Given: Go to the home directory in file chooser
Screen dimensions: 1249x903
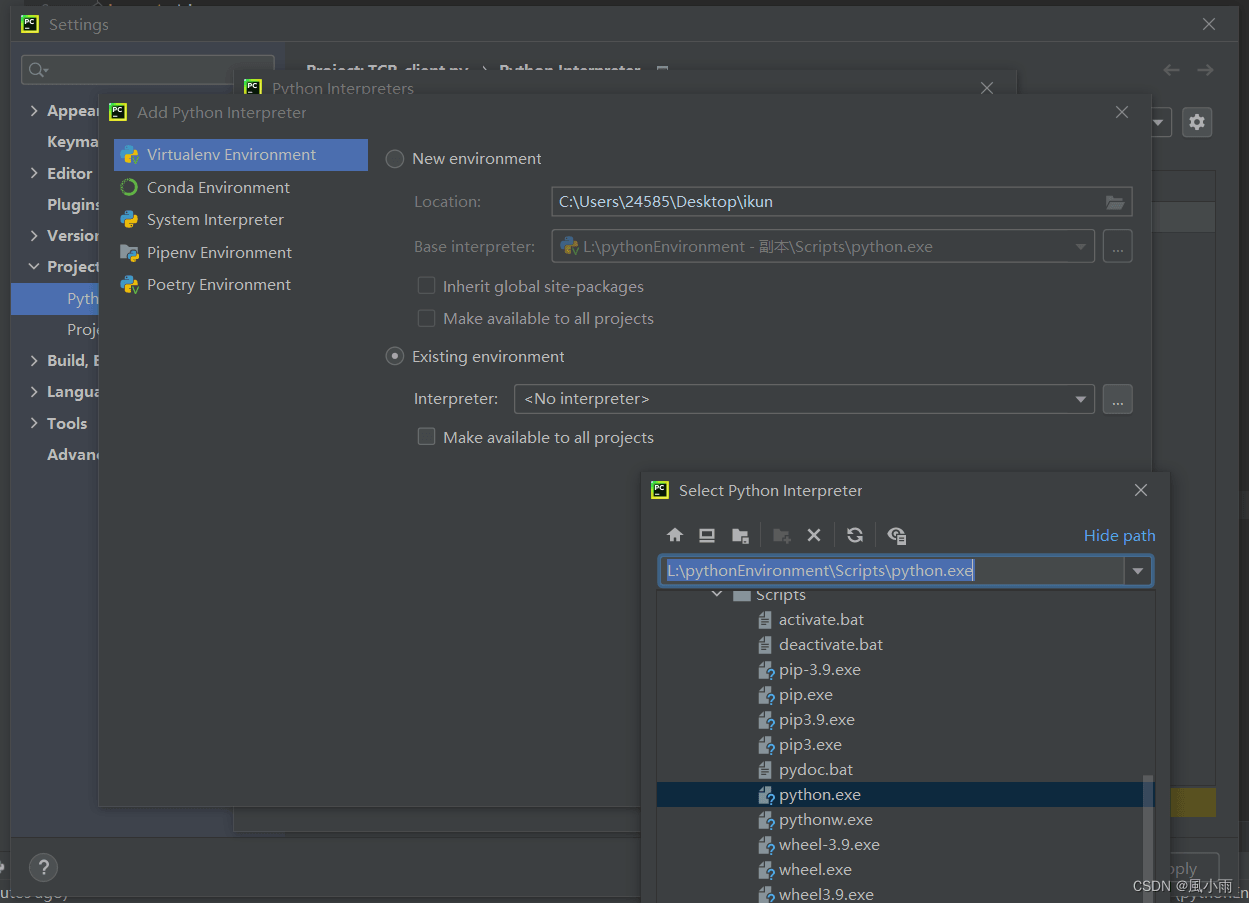Looking at the screenshot, I should click(x=675, y=535).
